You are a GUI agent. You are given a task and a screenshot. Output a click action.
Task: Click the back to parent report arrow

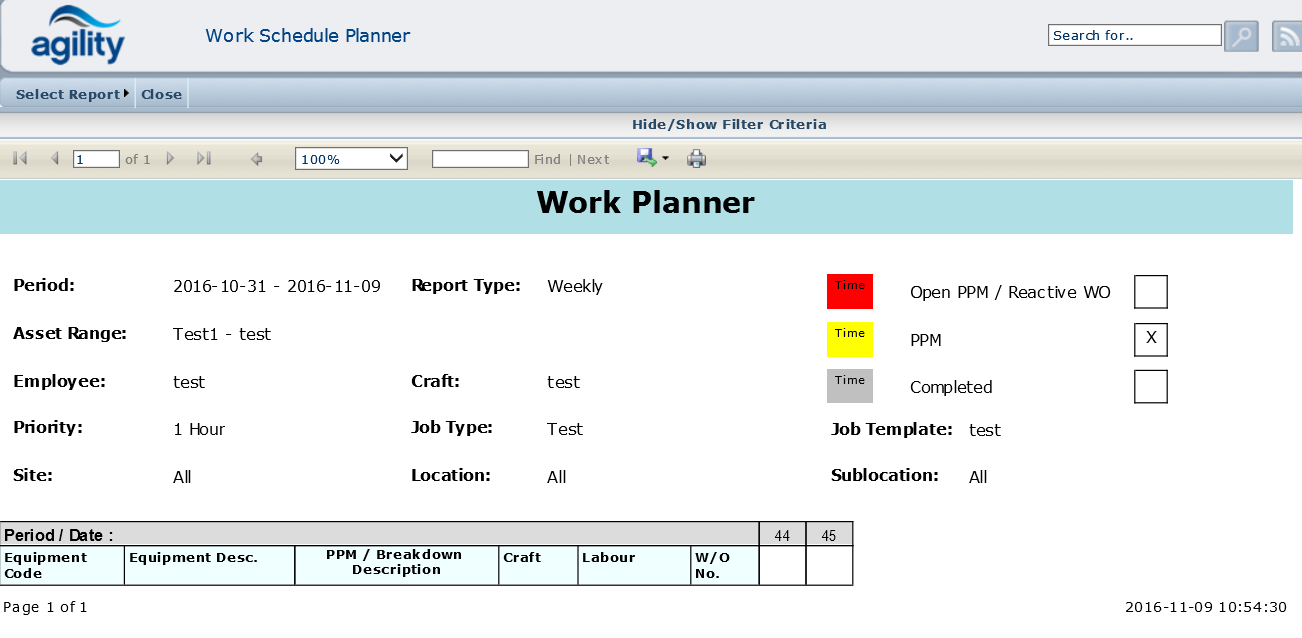coord(257,158)
